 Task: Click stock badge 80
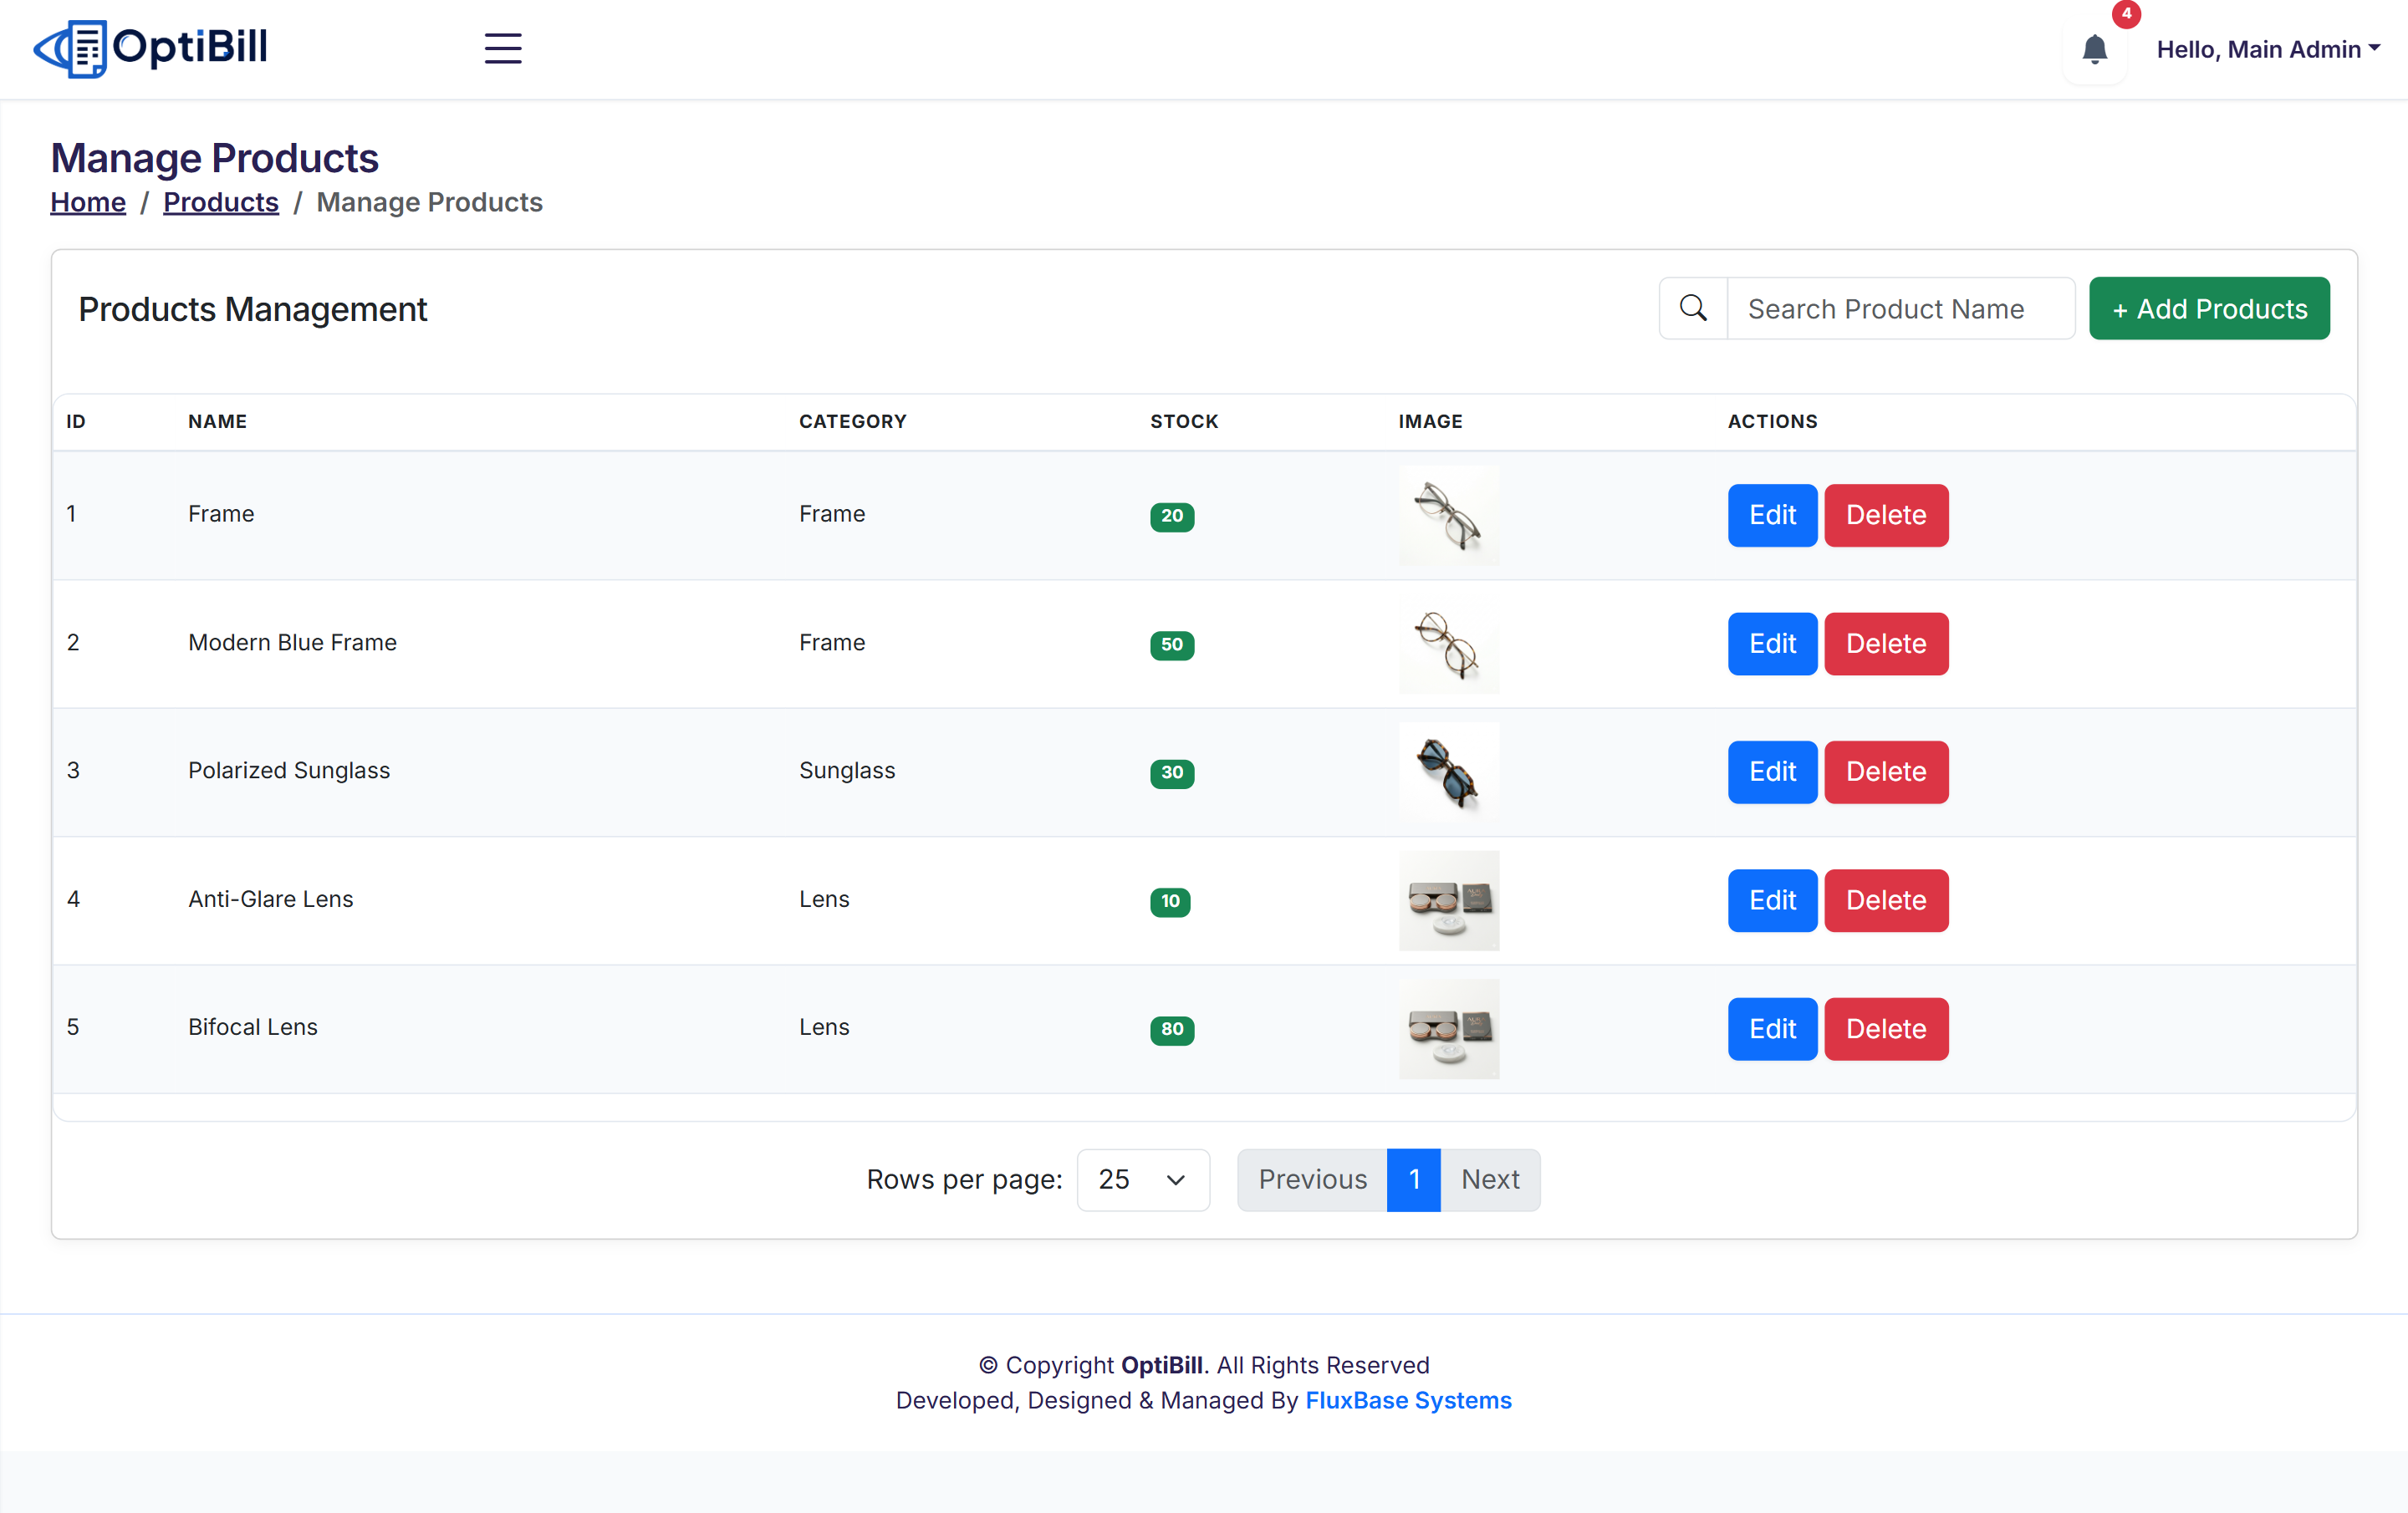coord(1172,1029)
